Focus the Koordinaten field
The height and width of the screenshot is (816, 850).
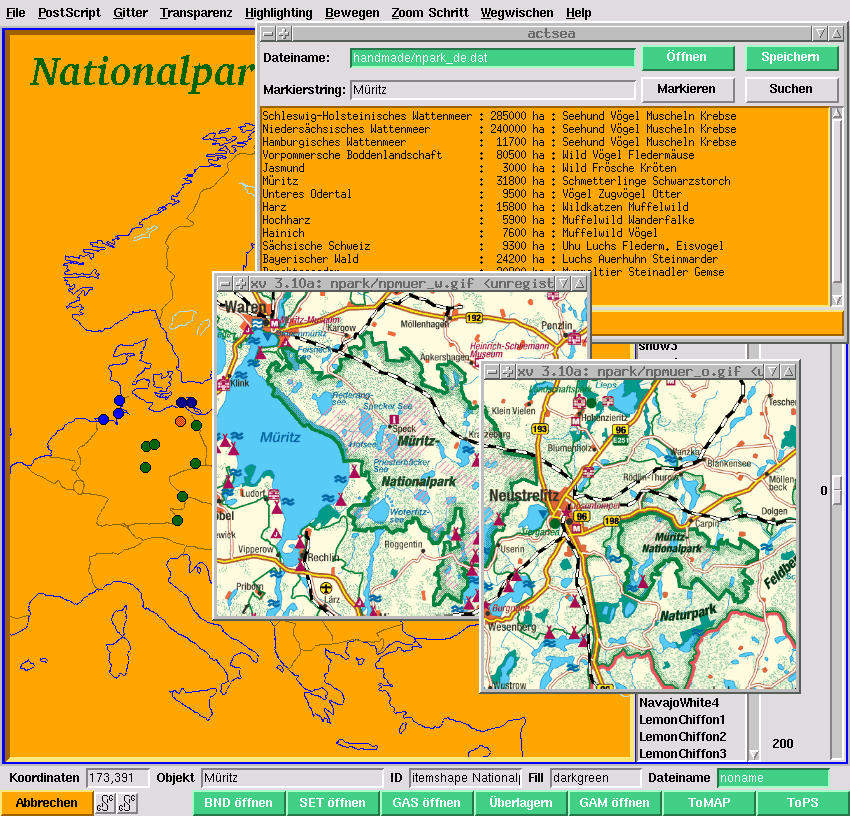(x=118, y=778)
